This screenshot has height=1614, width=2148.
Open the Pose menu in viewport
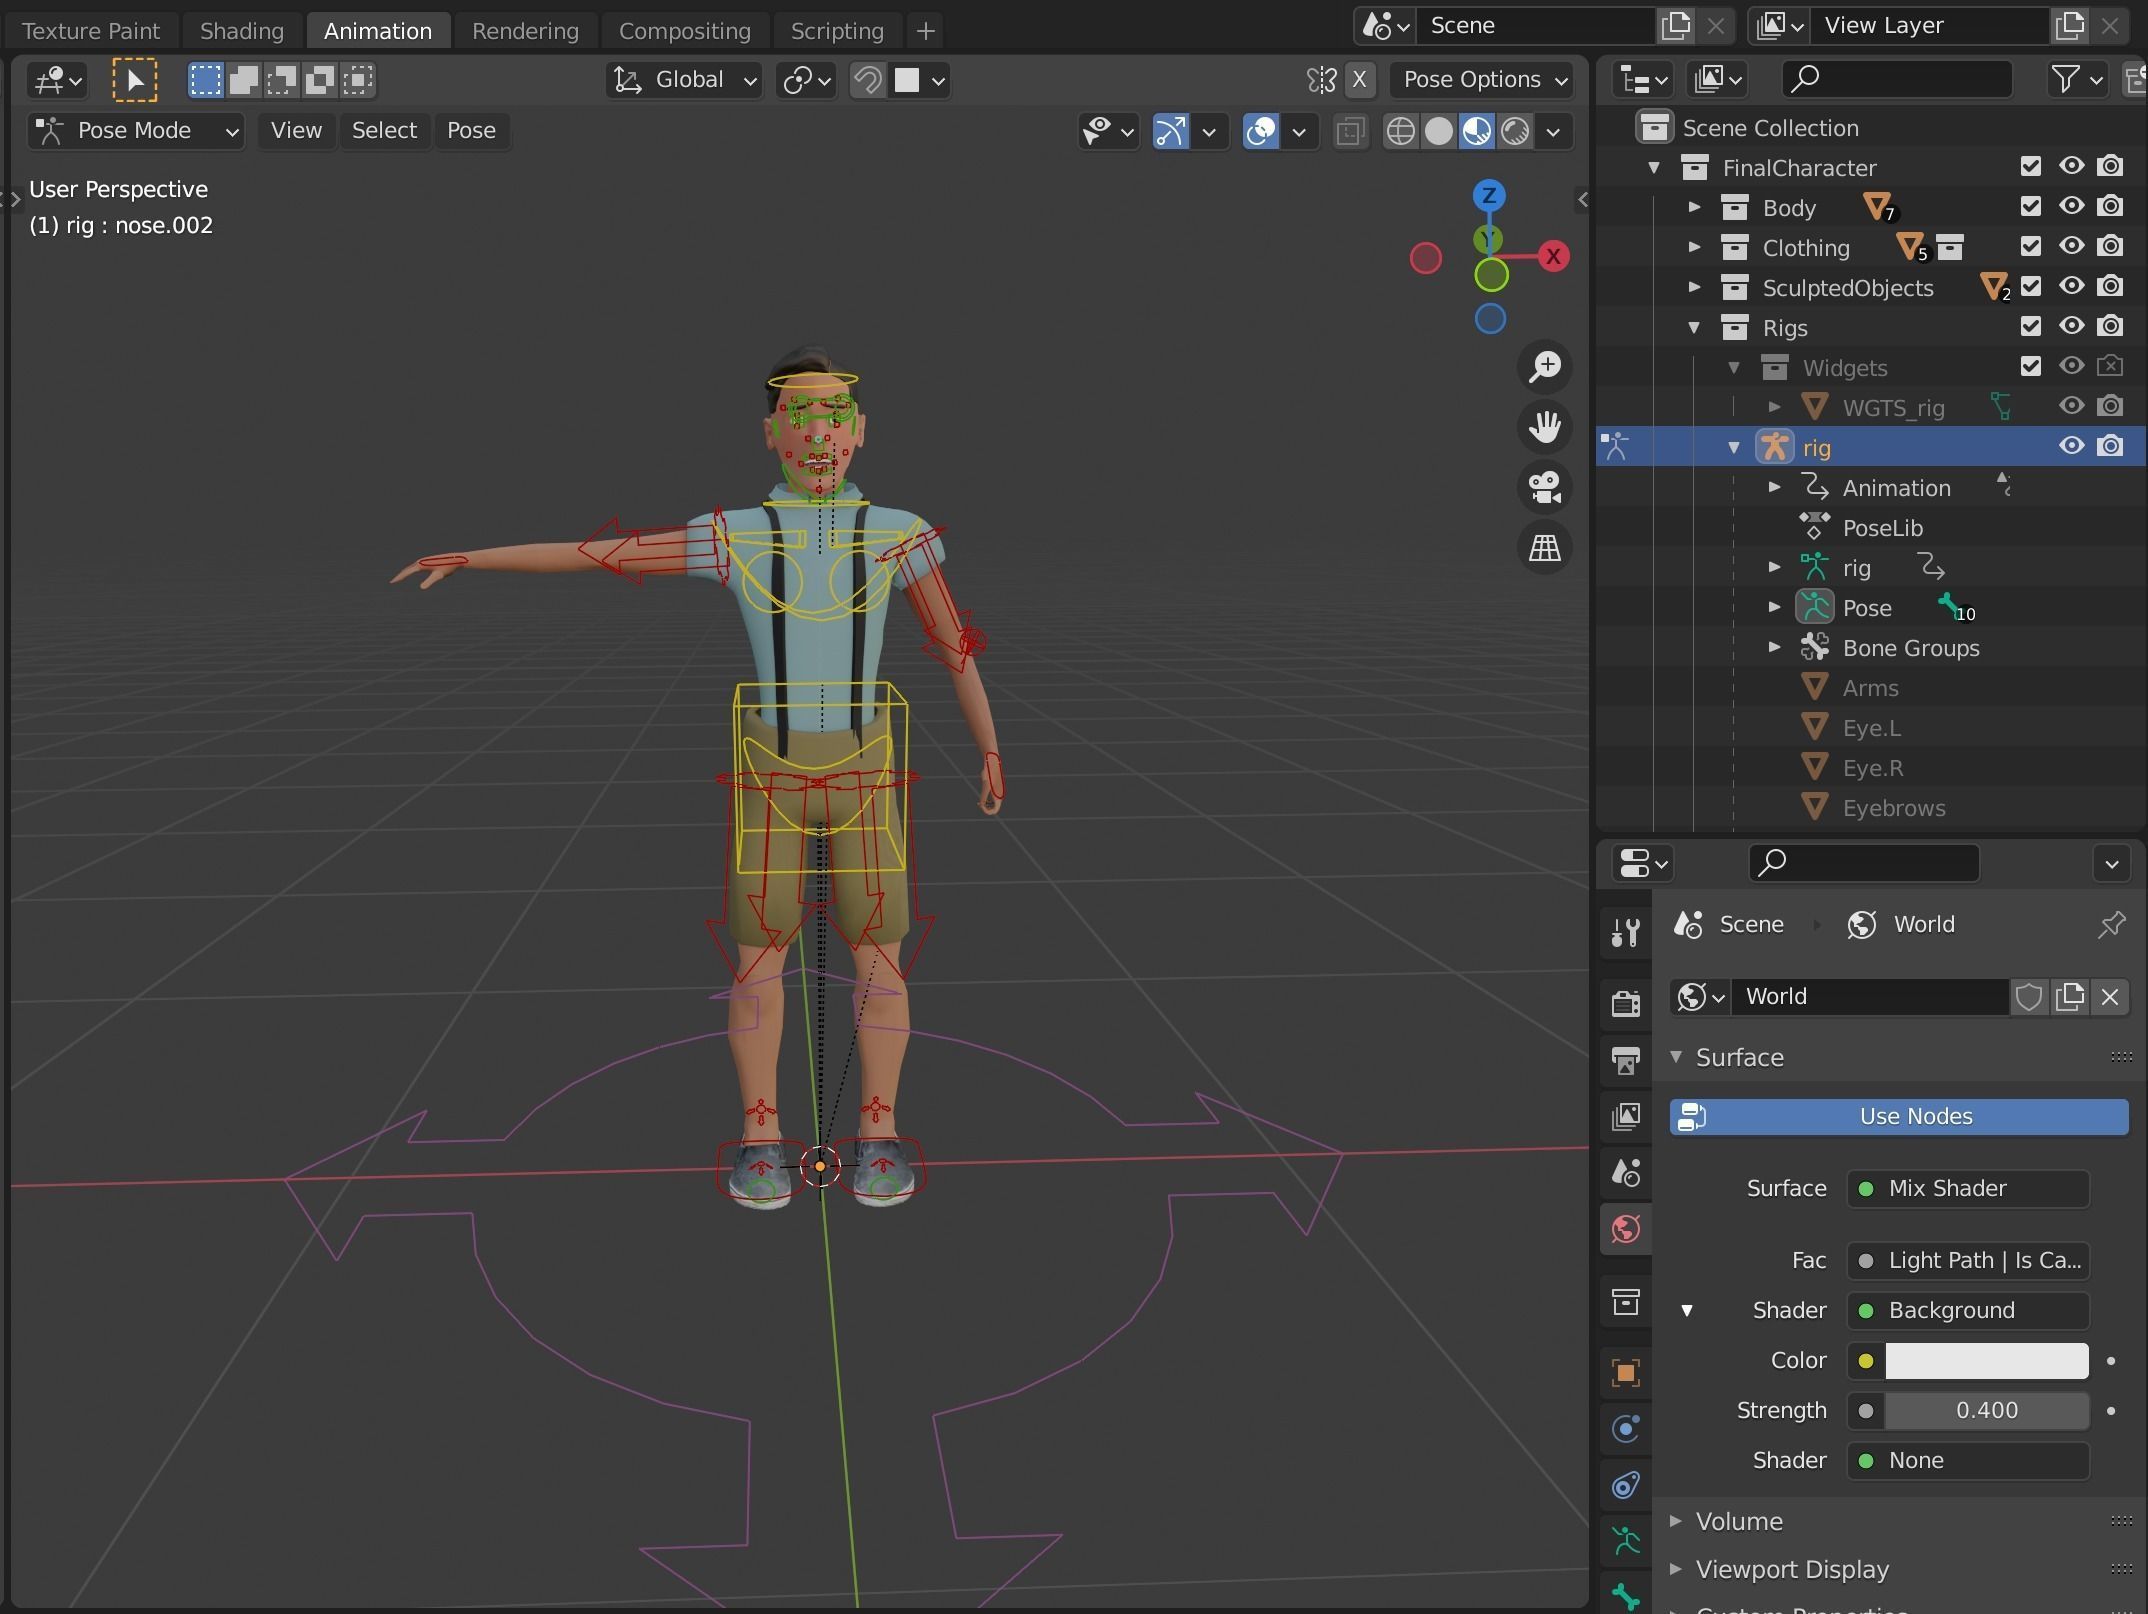[471, 131]
